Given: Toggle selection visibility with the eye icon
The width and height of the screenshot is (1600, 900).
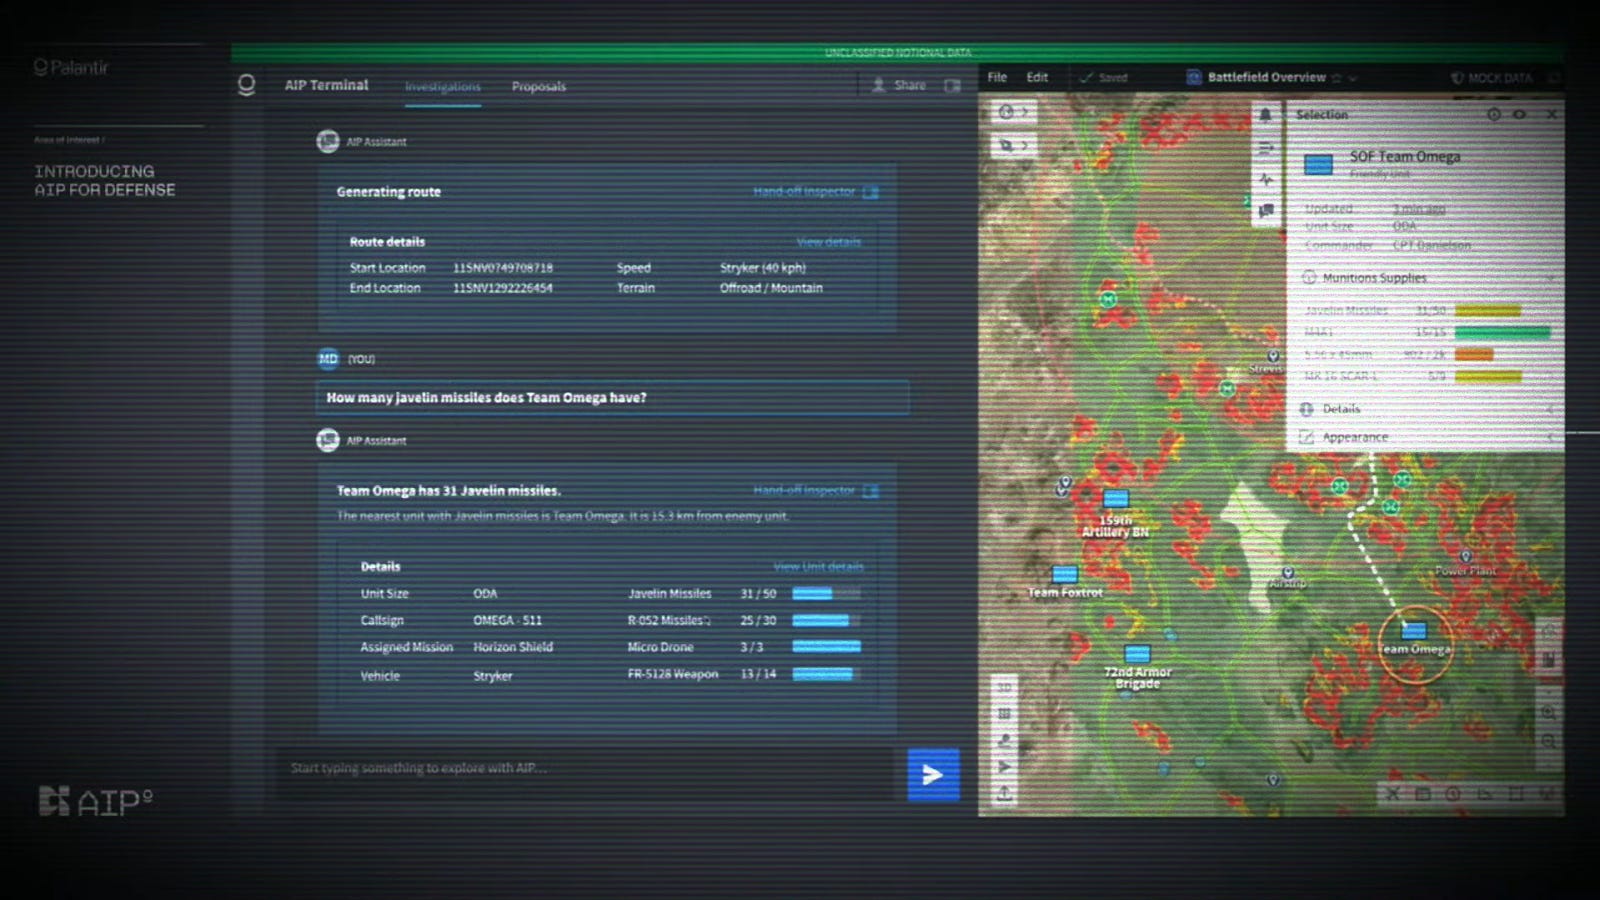Looking at the screenshot, I should click(x=1519, y=114).
